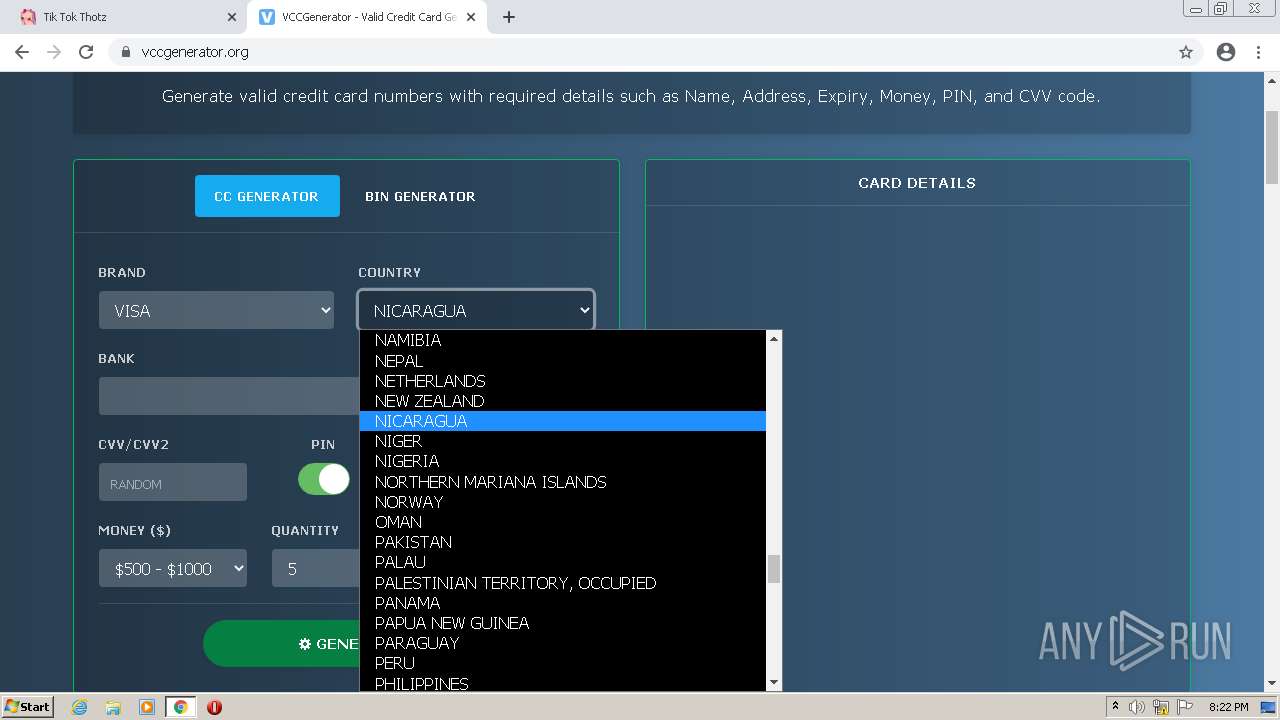Click Chrome icon in taskbar
This screenshot has width=1280, height=720.
click(x=181, y=707)
